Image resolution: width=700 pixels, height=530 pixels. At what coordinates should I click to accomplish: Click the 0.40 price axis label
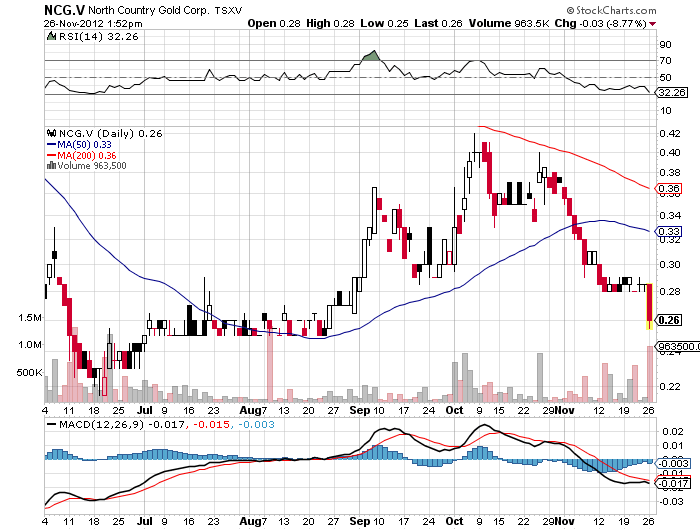point(670,153)
